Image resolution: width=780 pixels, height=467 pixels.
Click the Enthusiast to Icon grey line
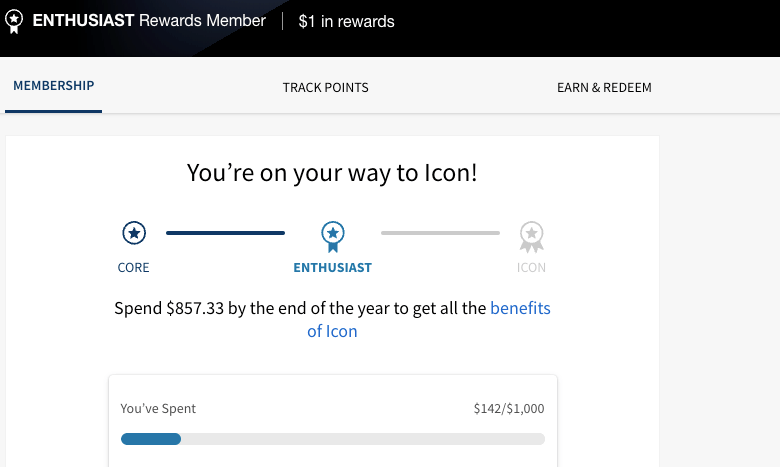[440, 233]
